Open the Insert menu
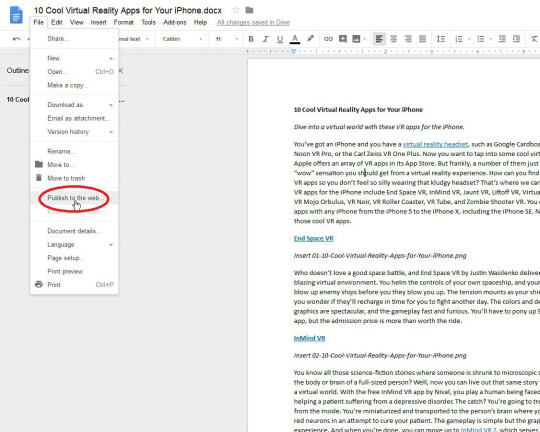 98,22
